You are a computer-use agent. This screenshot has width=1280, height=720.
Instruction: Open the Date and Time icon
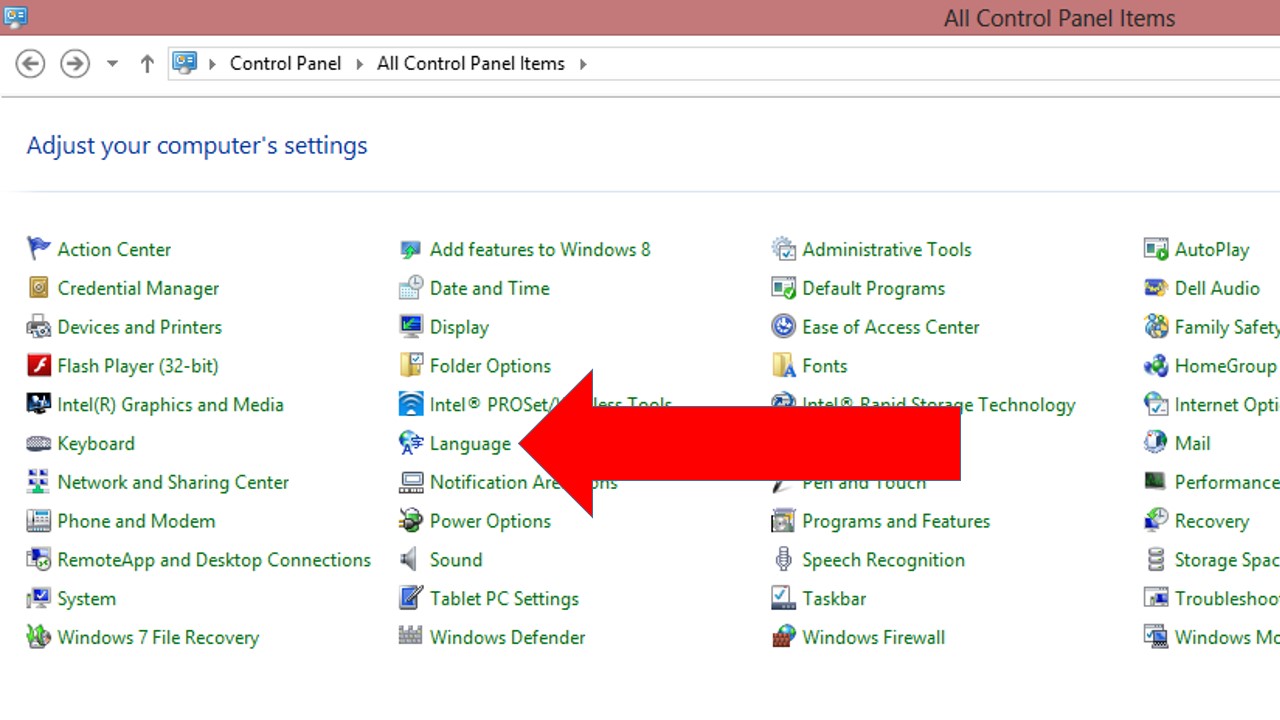(411, 288)
